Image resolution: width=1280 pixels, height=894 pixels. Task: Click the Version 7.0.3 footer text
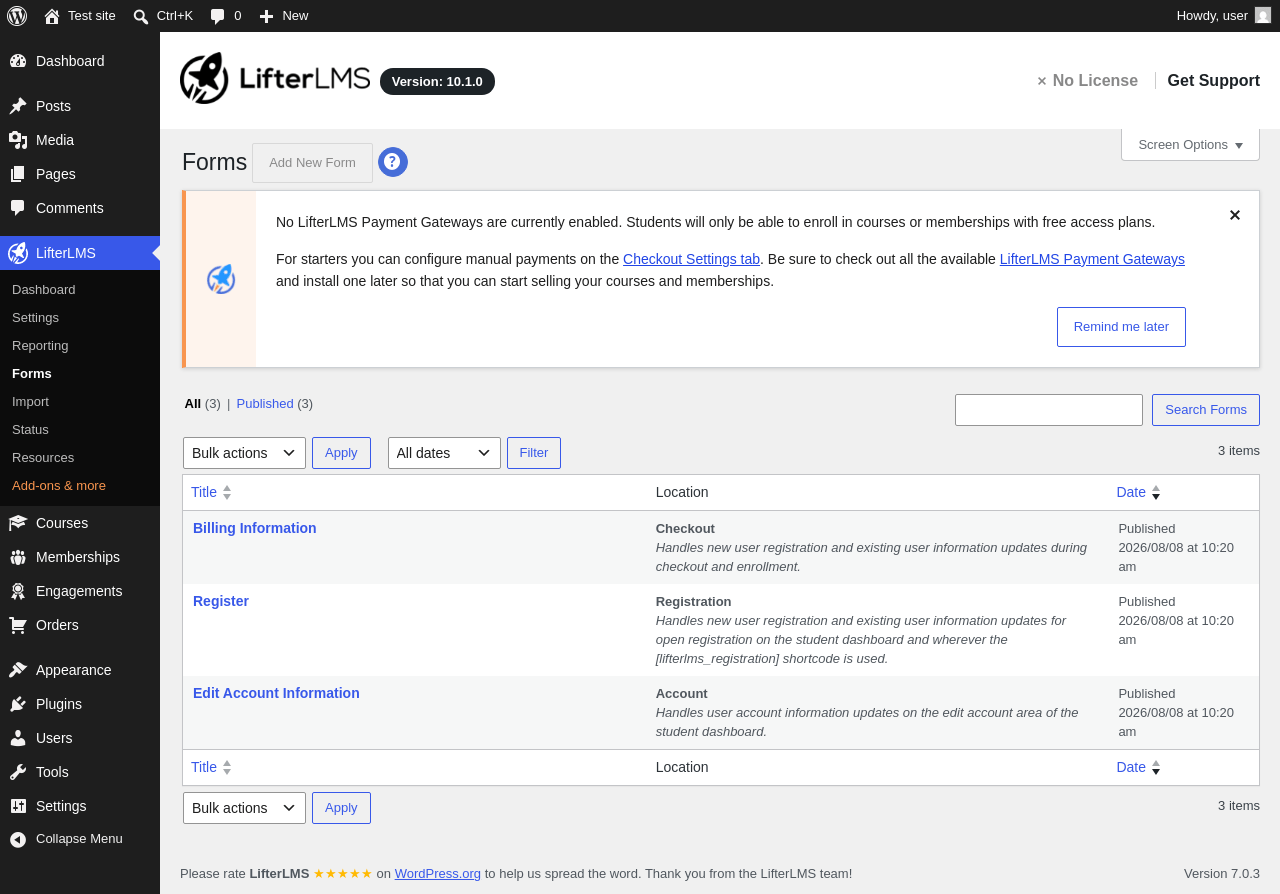[1222, 874]
